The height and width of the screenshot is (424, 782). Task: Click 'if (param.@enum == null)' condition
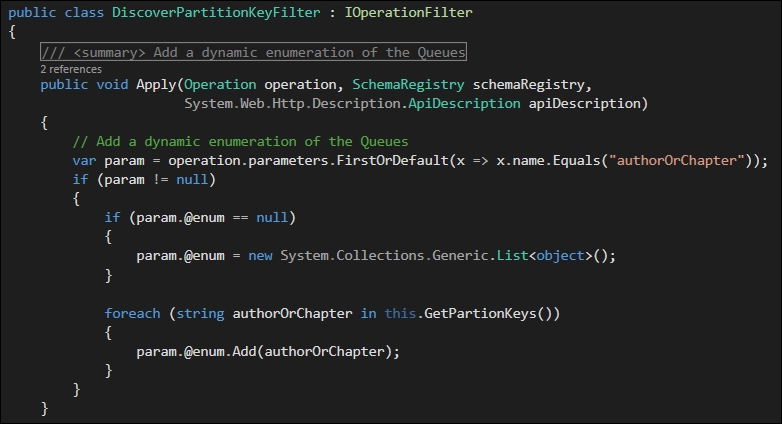tap(200, 217)
